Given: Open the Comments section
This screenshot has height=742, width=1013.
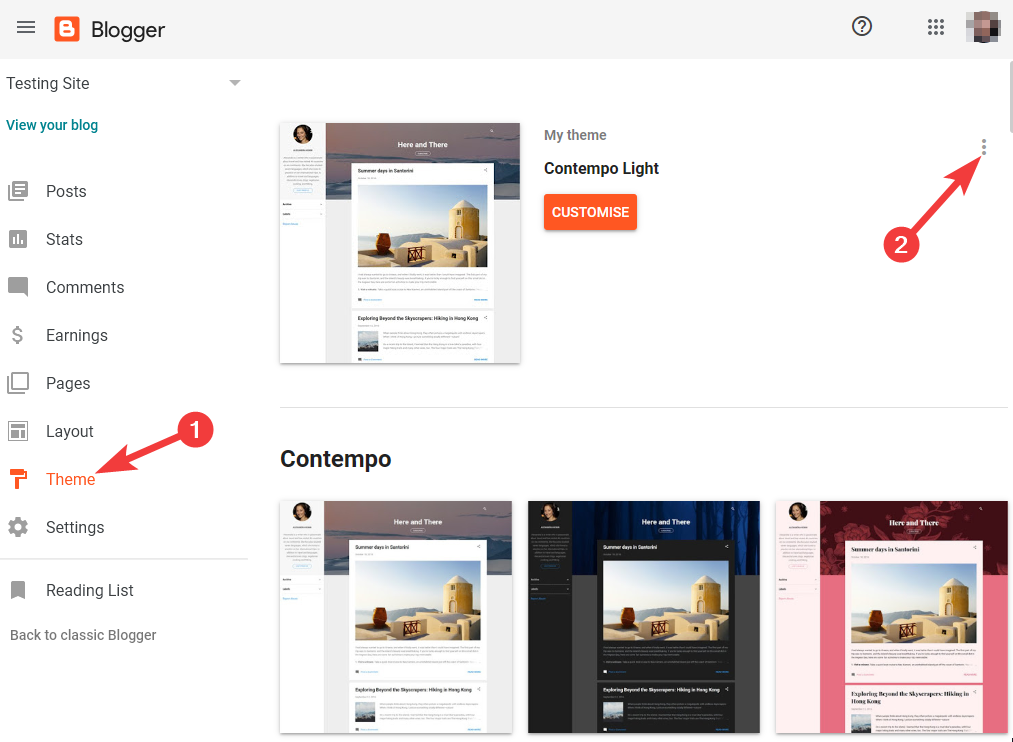Looking at the screenshot, I should click(x=85, y=287).
